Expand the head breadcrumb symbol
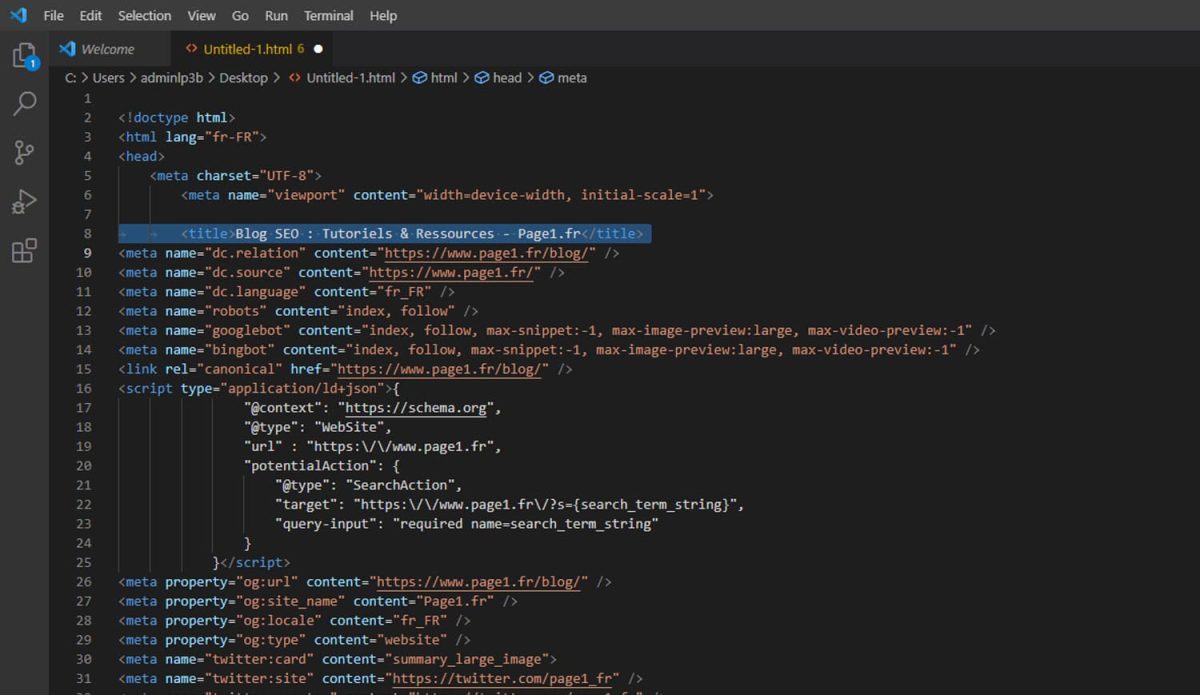The height and width of the screenshot is (695, 1200). pos(507,78)
